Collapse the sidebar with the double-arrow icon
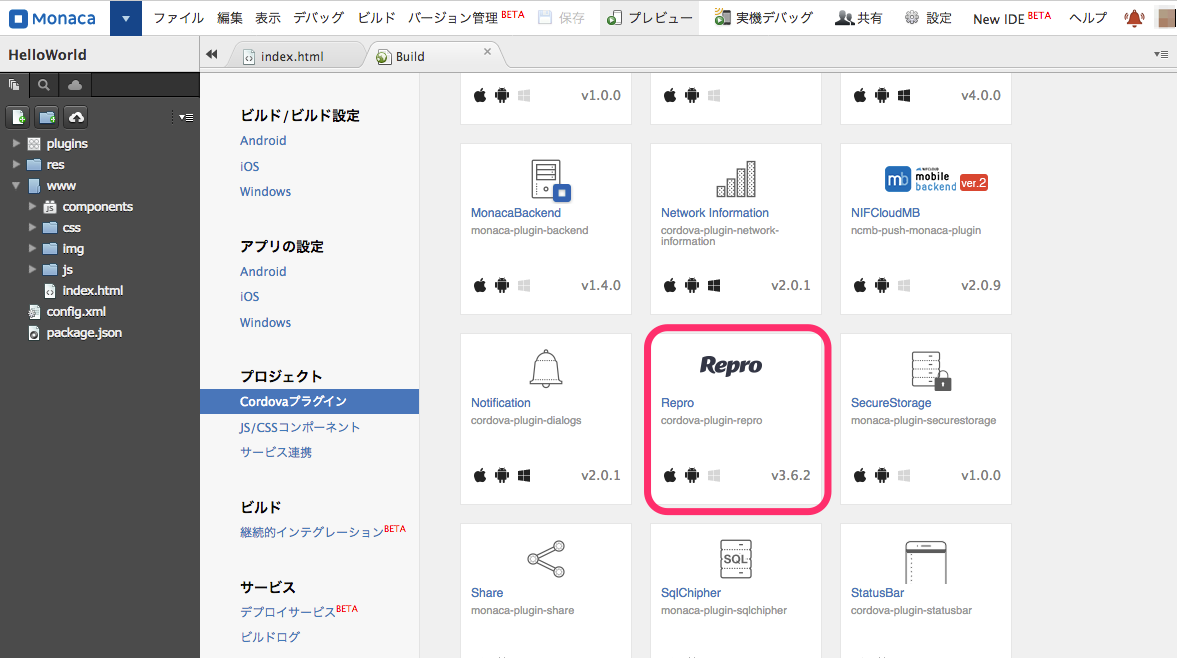1177x658 pixels. (x=212, y=54)
